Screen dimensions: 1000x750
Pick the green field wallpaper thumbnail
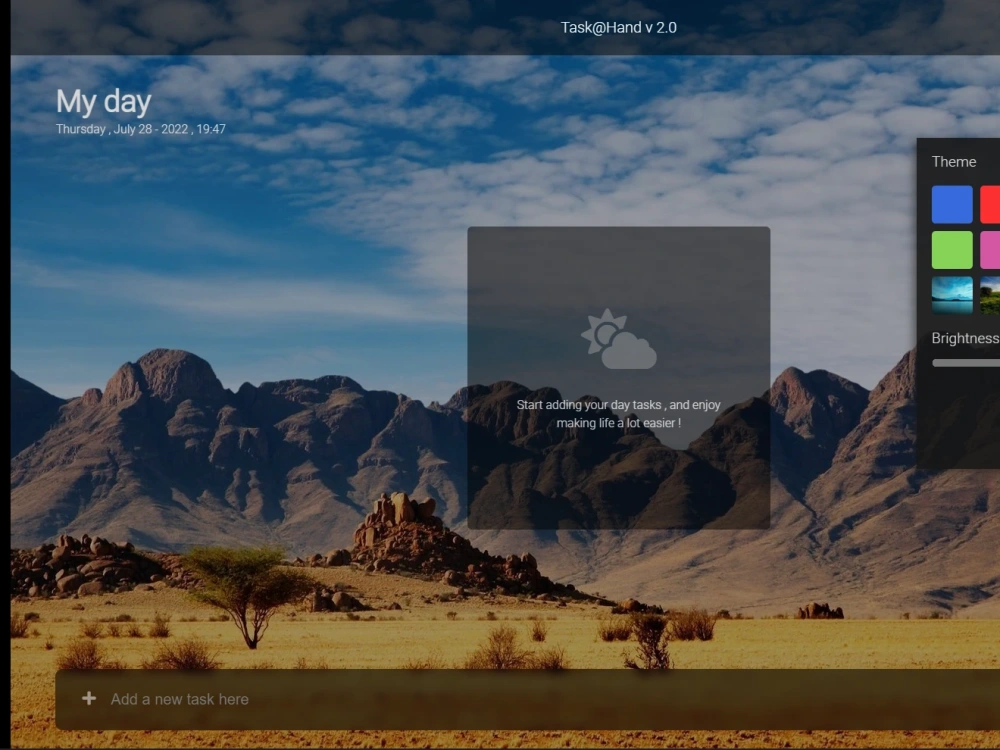(990, 295)
